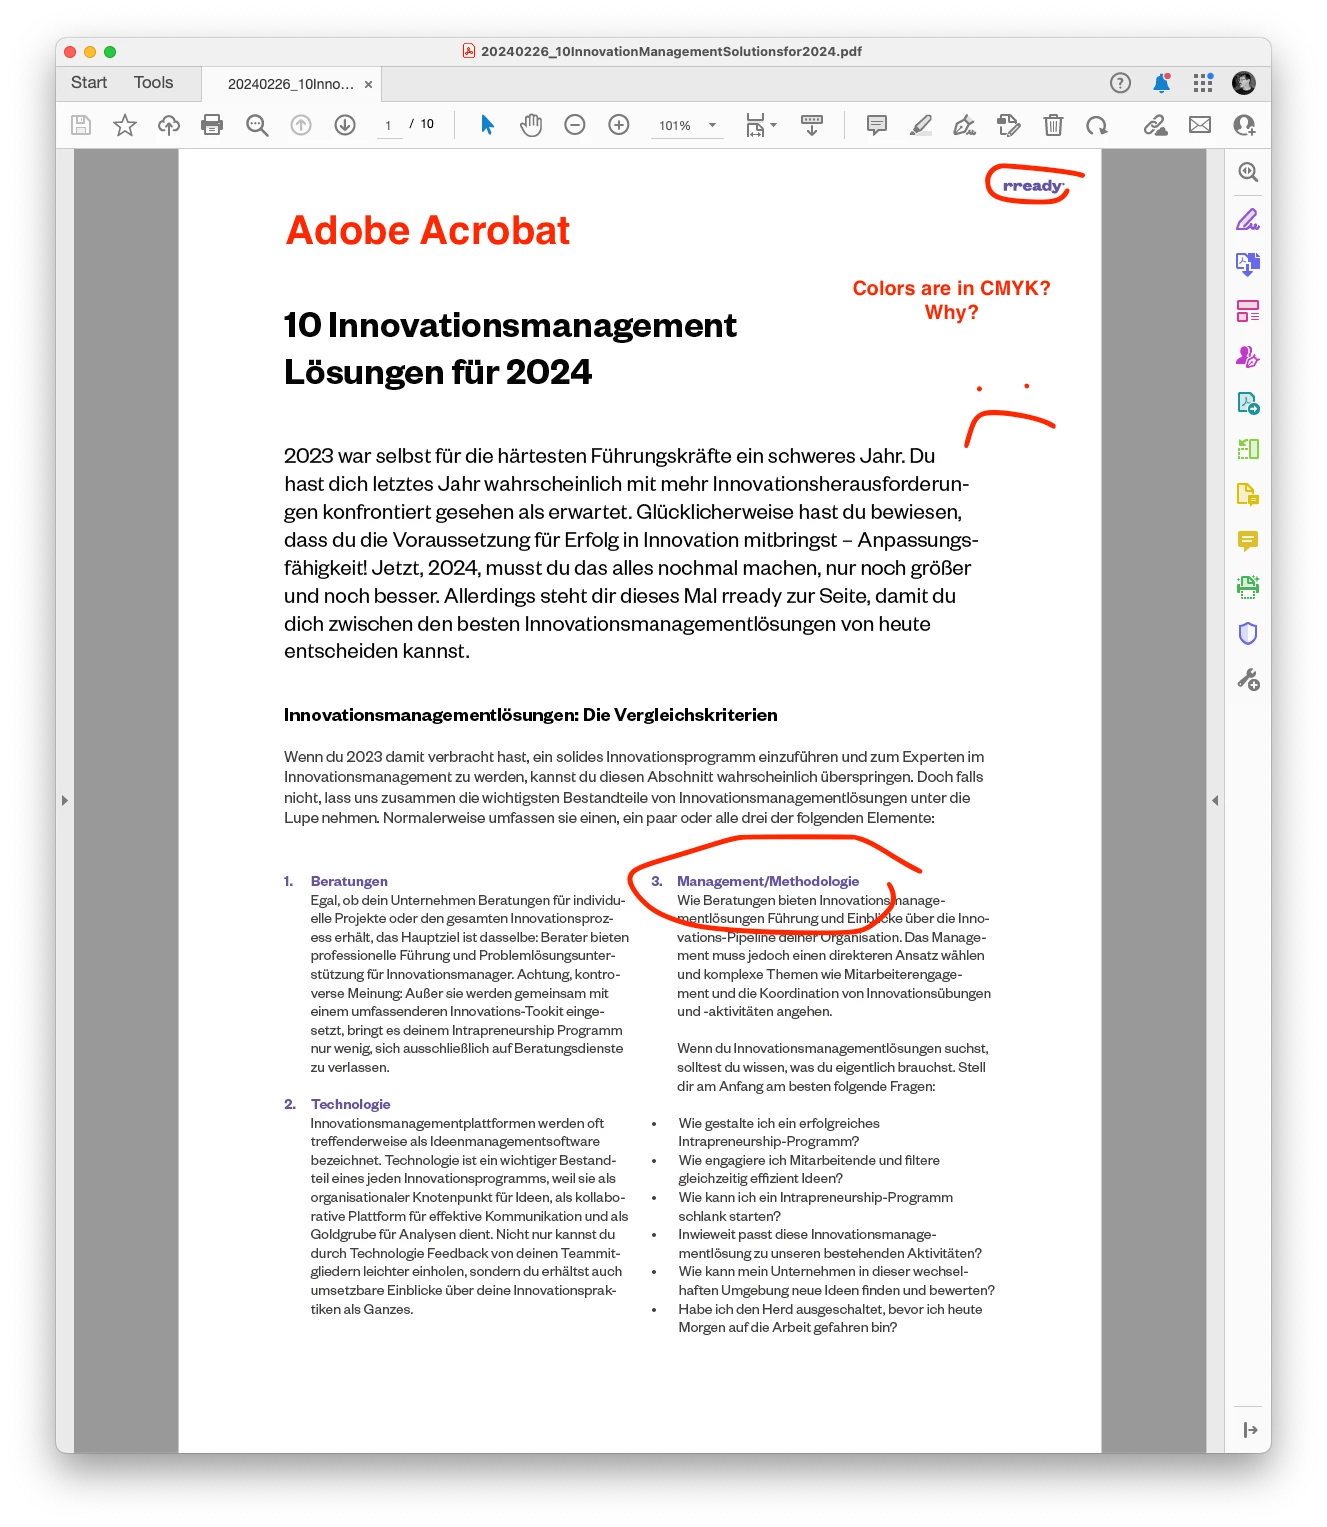Viewport: 1327px width, 1527px height.
Task: Open the Protect shield tool in sidebar
Action: click(x=1248, y=633)
